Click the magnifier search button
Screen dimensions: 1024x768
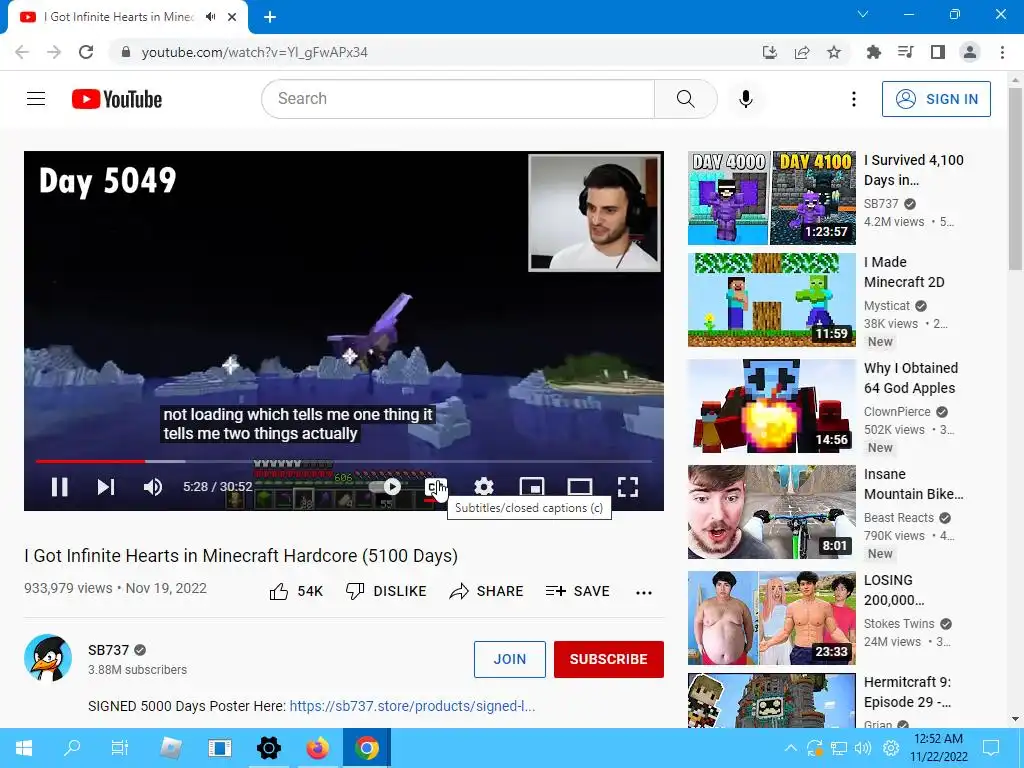point(686,99)
